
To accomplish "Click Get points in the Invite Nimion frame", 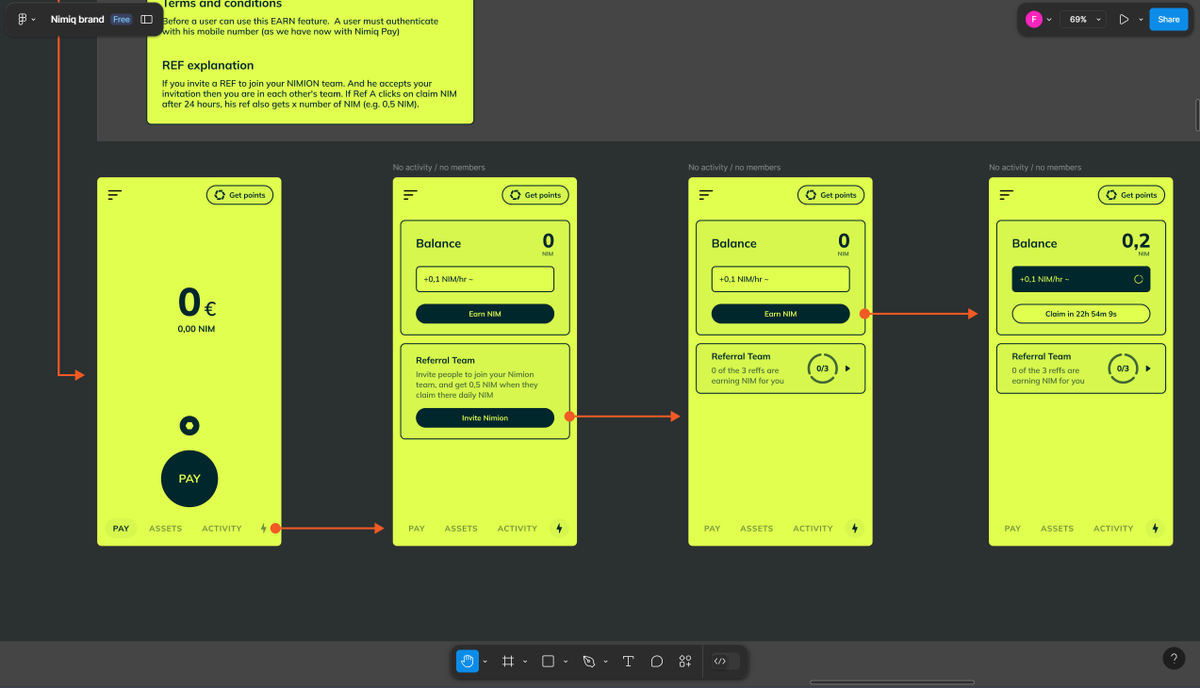I will tap(535, 195).
